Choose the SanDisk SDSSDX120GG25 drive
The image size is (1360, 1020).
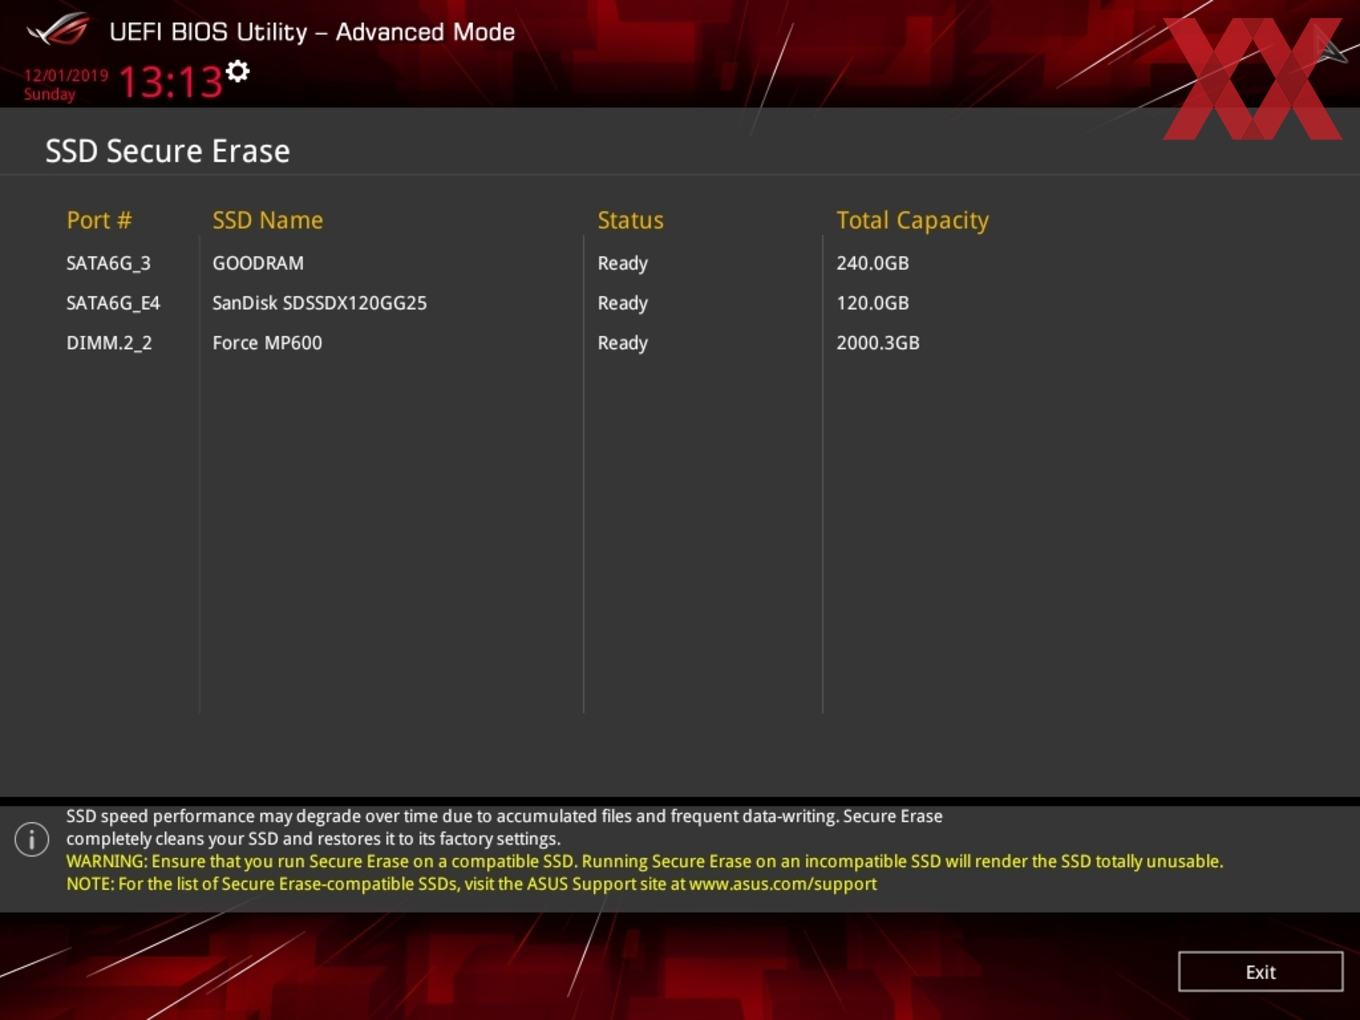click(319, 303)
